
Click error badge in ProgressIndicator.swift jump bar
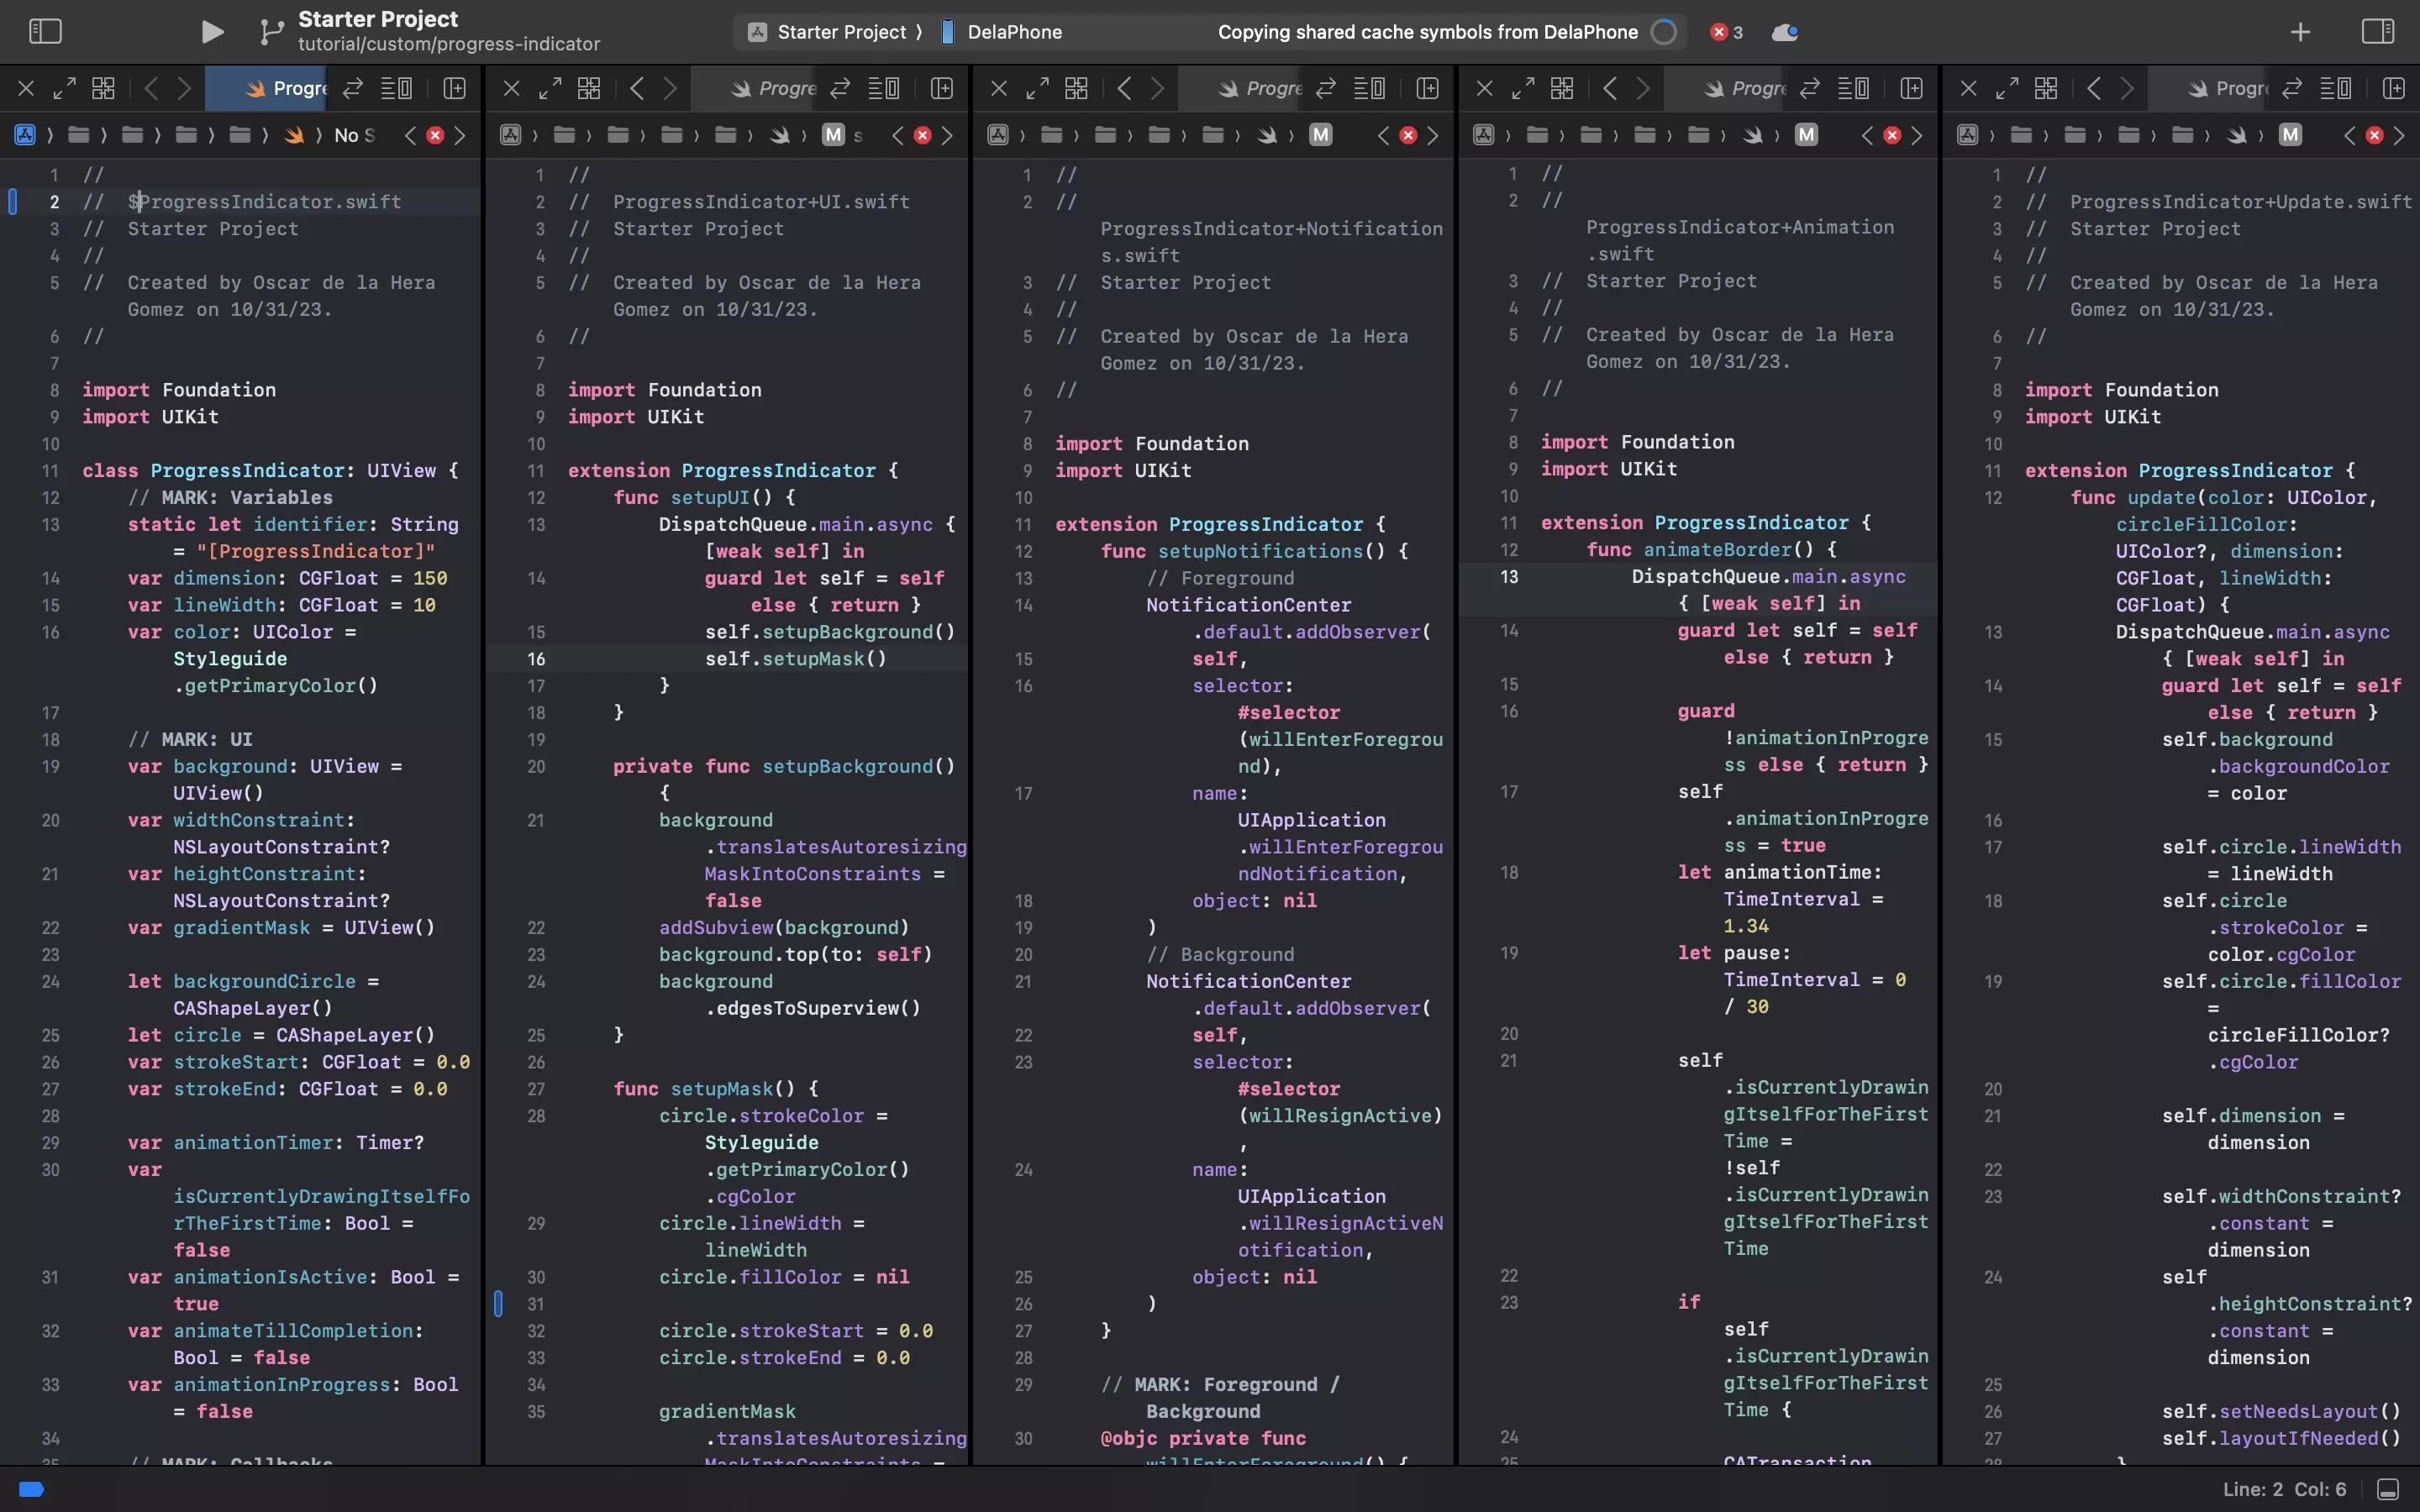tap(435, 134)
